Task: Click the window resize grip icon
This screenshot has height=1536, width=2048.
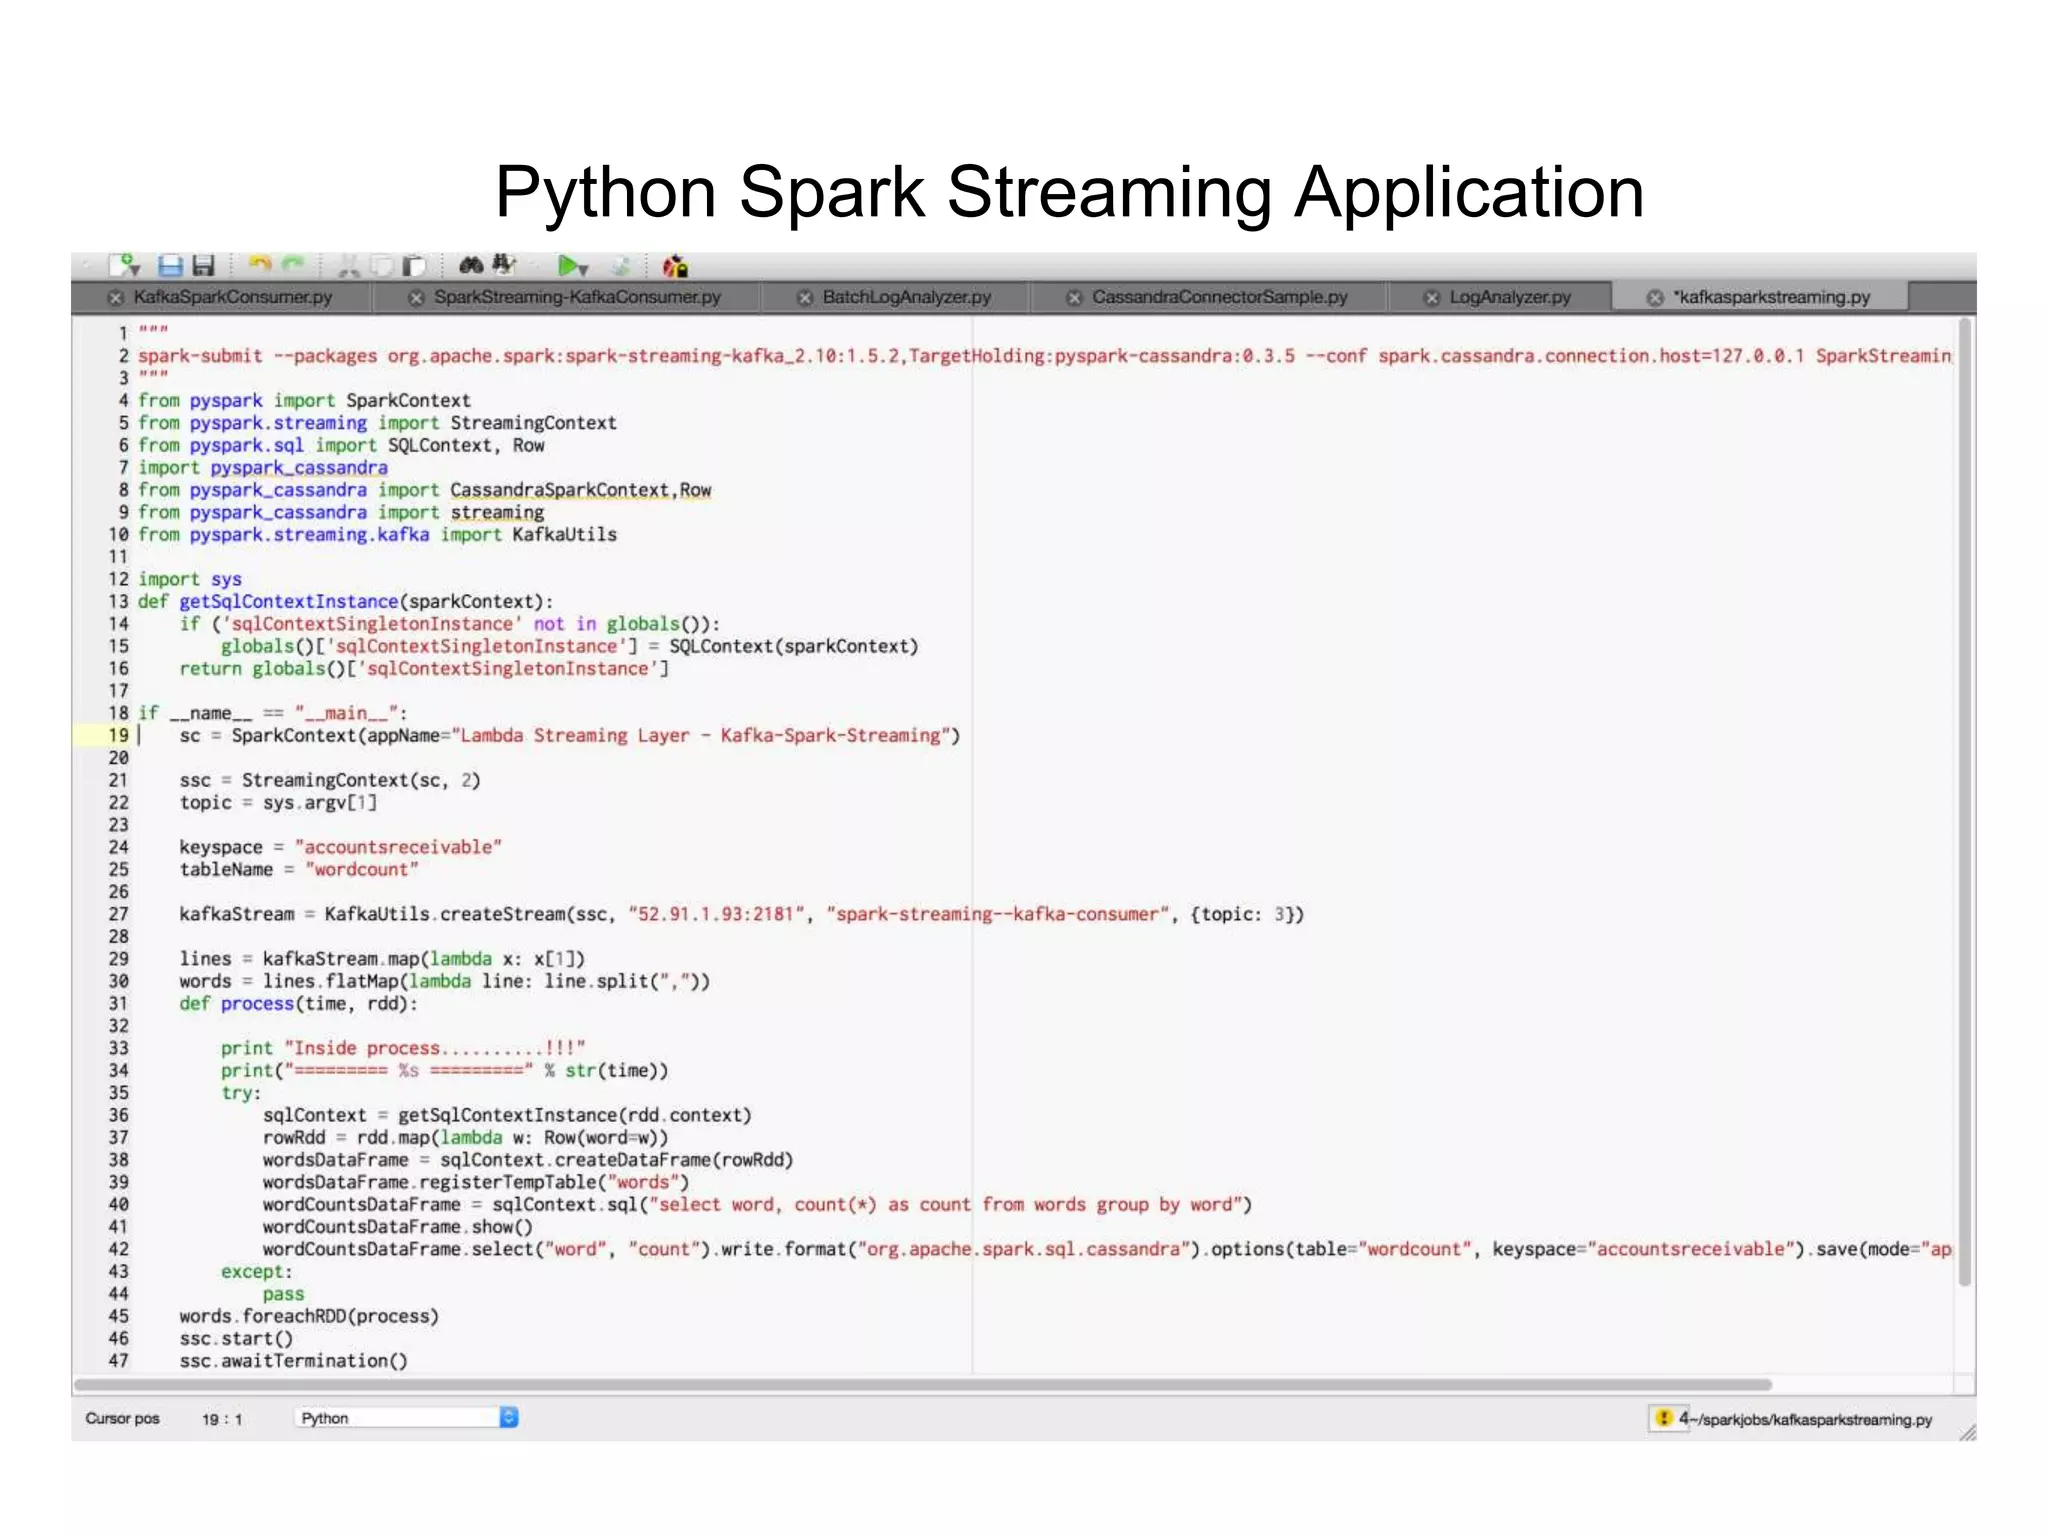Action: click(1967, 1432)
